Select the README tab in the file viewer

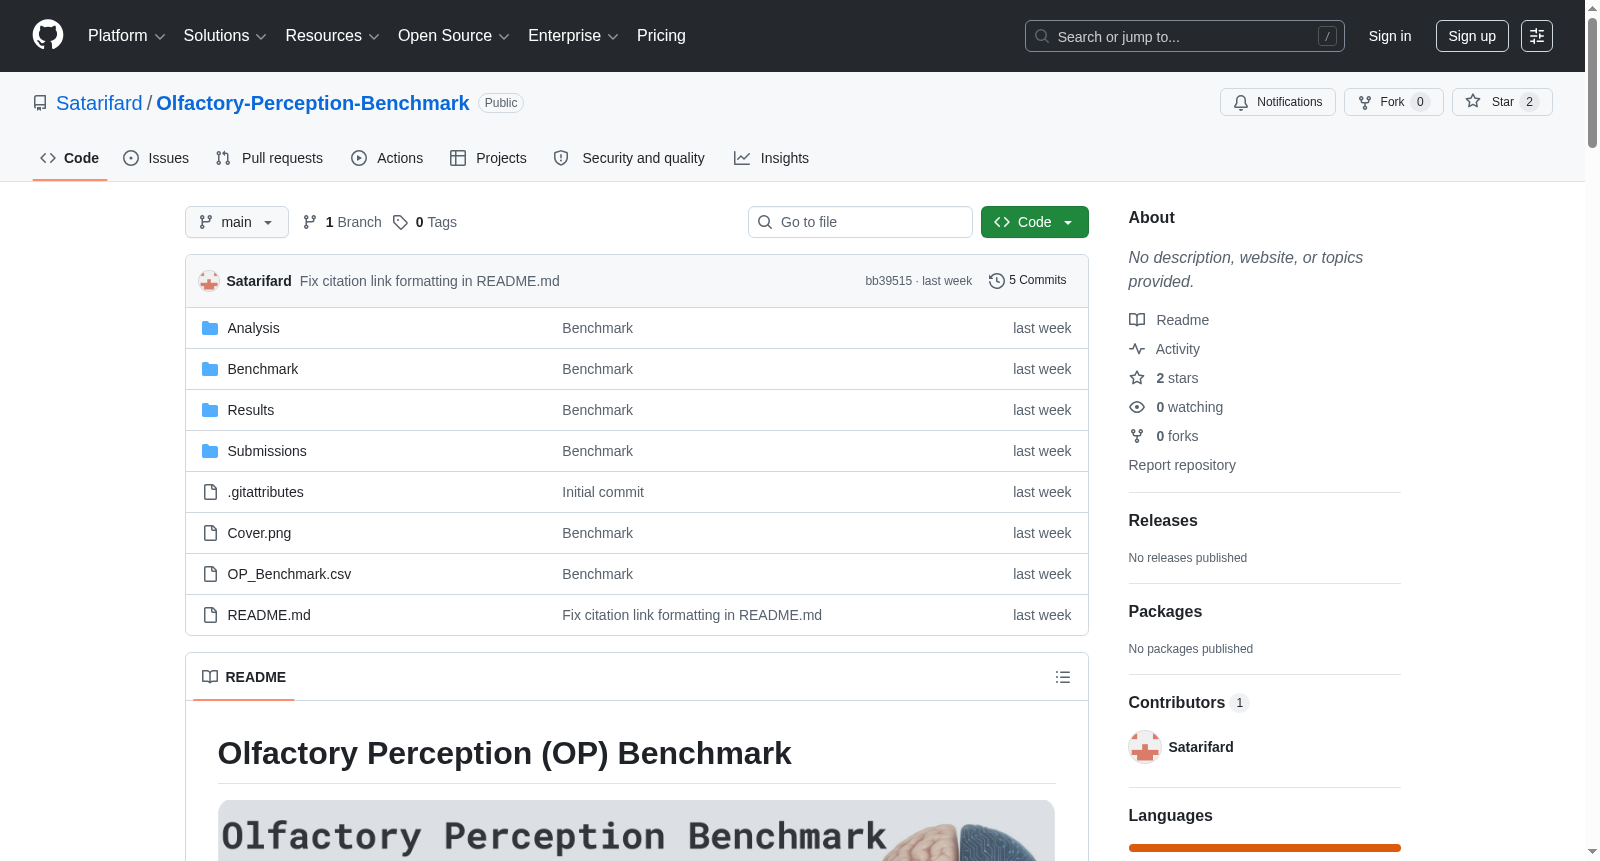tap(244, 677)
